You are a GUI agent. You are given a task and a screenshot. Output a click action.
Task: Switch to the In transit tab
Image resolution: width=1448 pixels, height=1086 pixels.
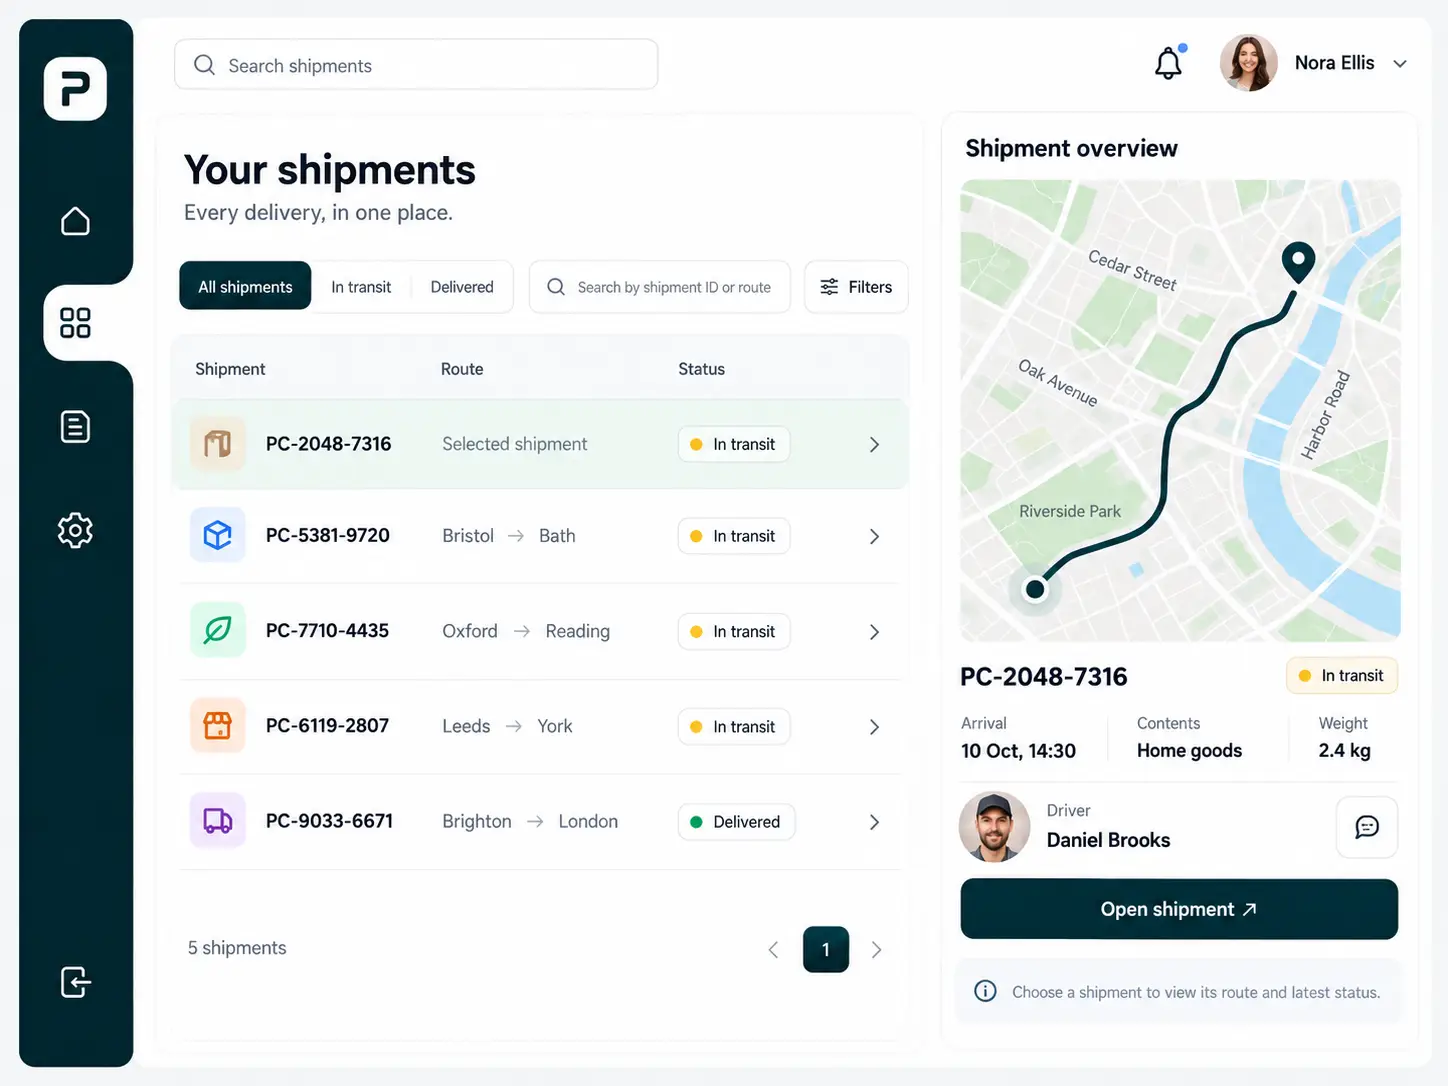(x=361, y=287)
